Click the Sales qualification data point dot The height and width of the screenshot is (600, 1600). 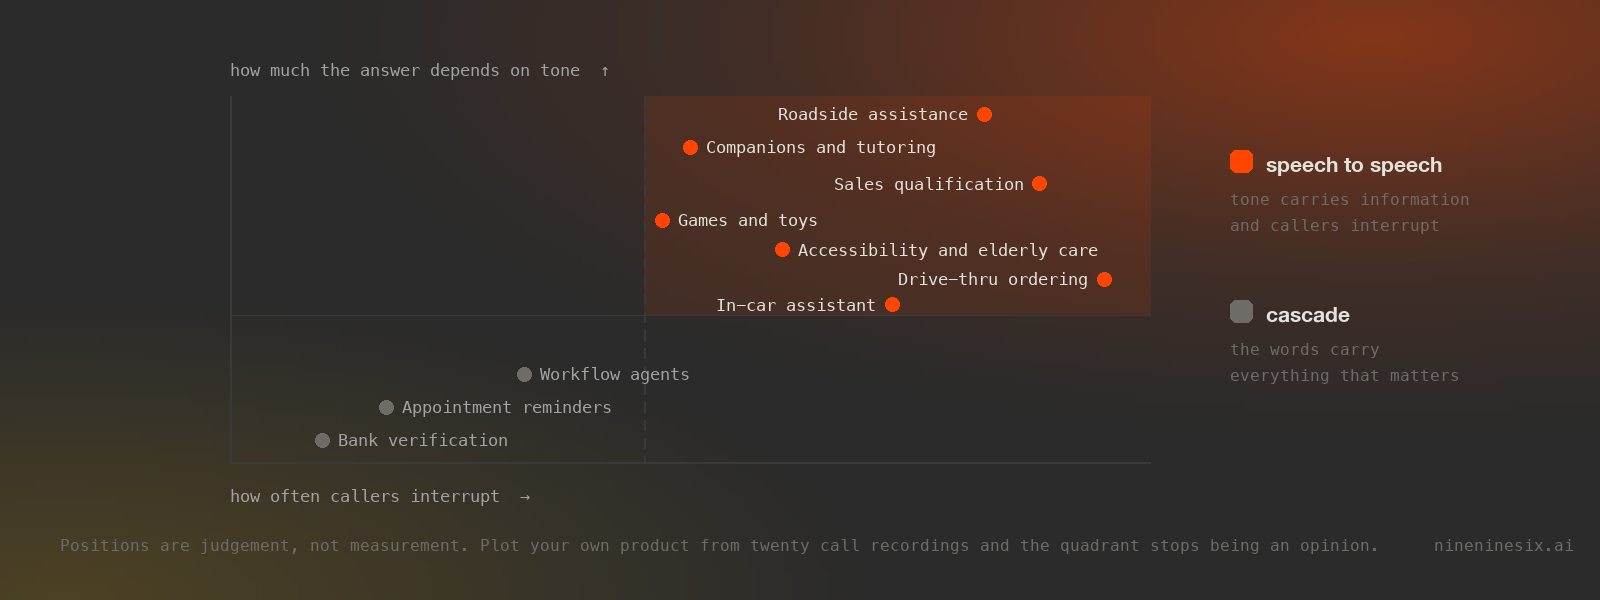click(x=1040, y=183)
